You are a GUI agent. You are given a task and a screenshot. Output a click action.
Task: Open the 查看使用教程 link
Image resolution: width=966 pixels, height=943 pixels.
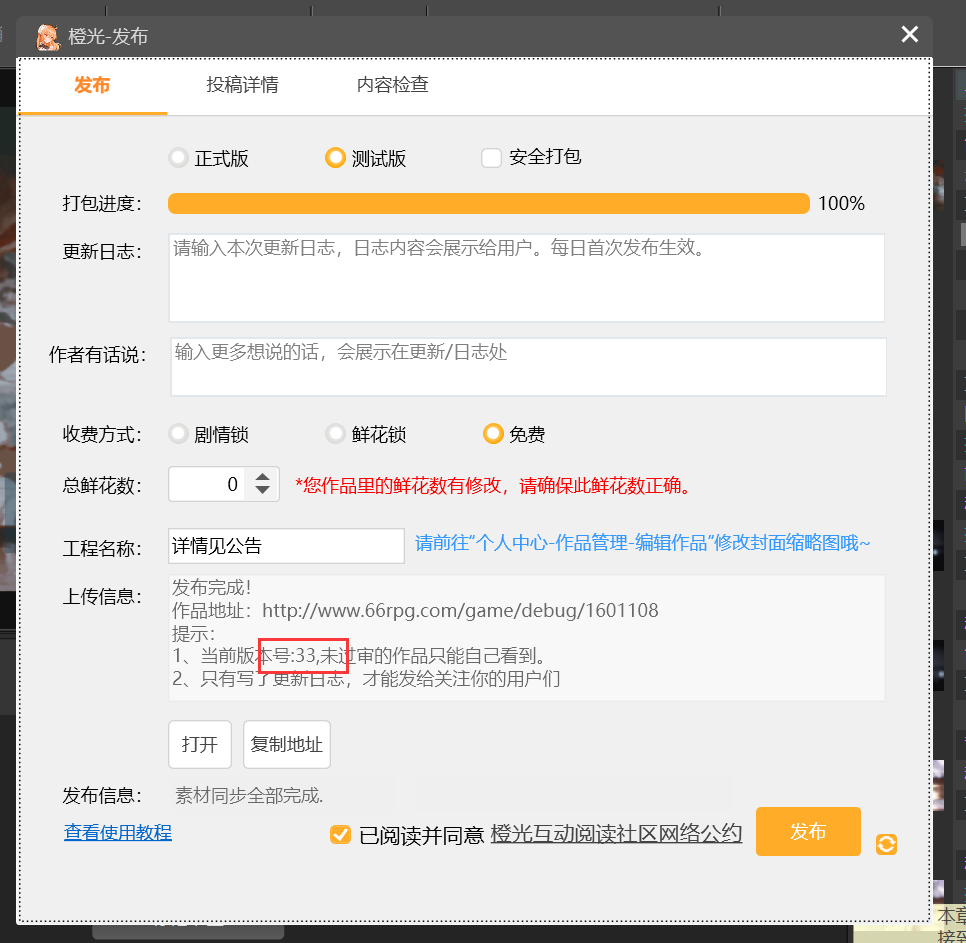pyautogui.click(x=118, y=832)
